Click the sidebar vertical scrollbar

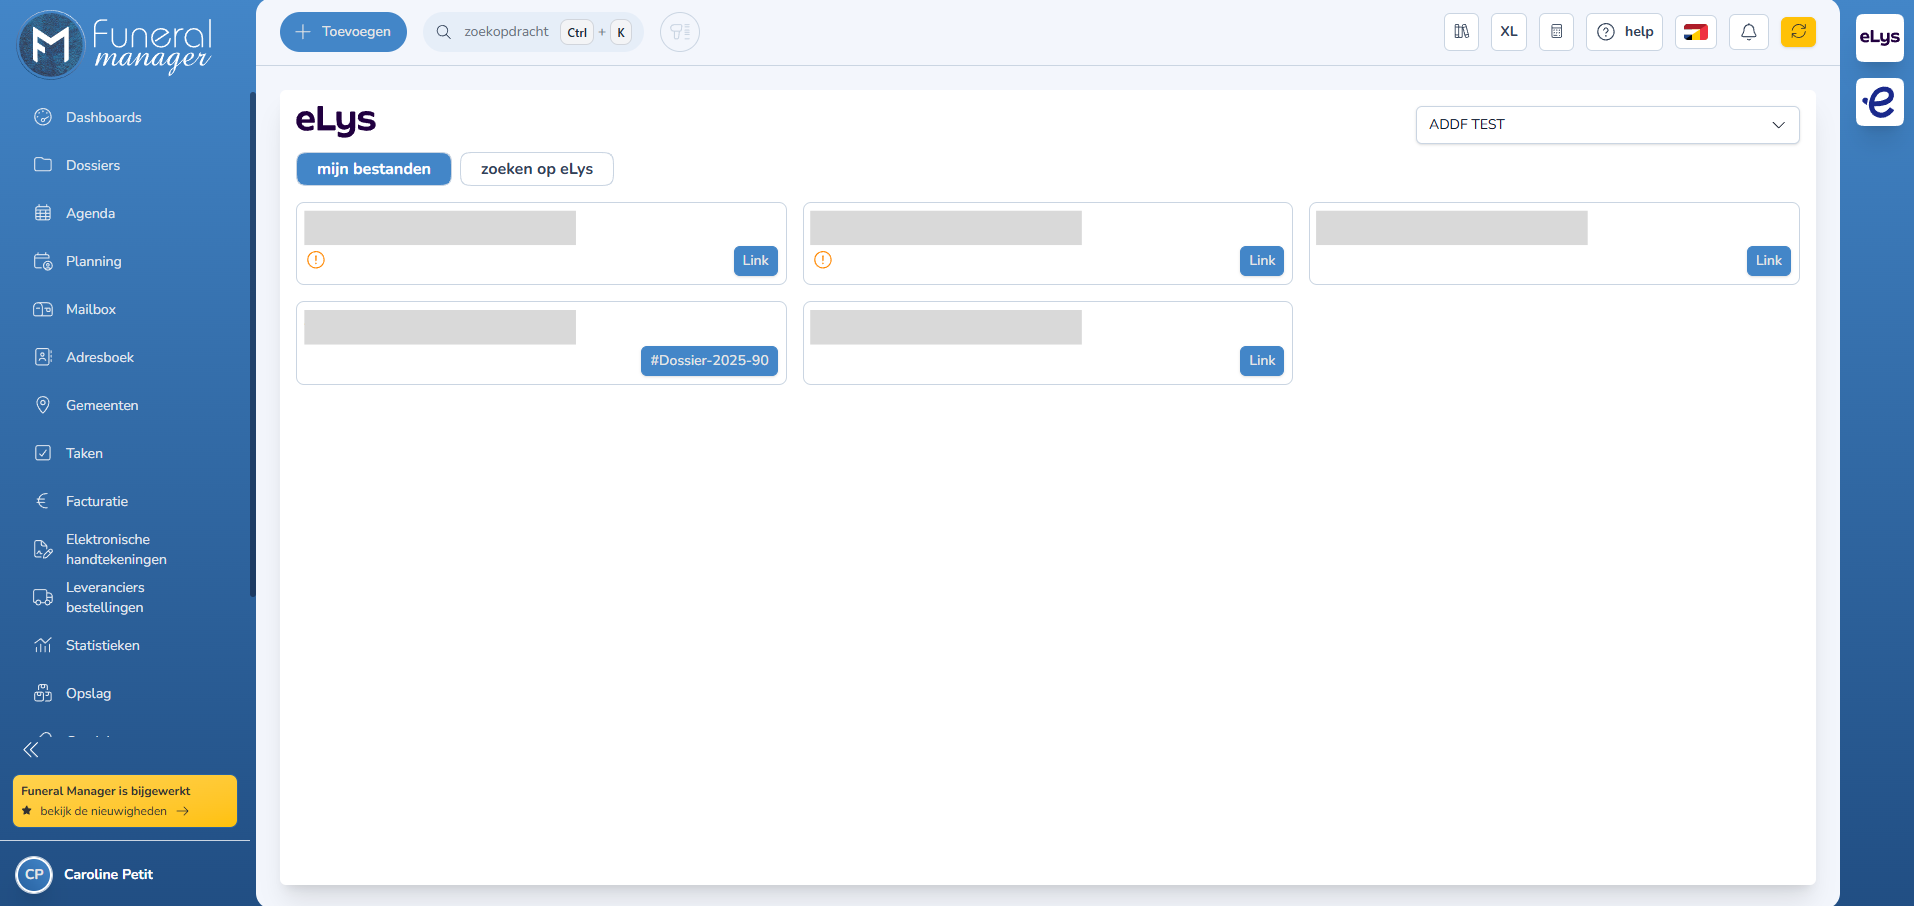(253, 345)
